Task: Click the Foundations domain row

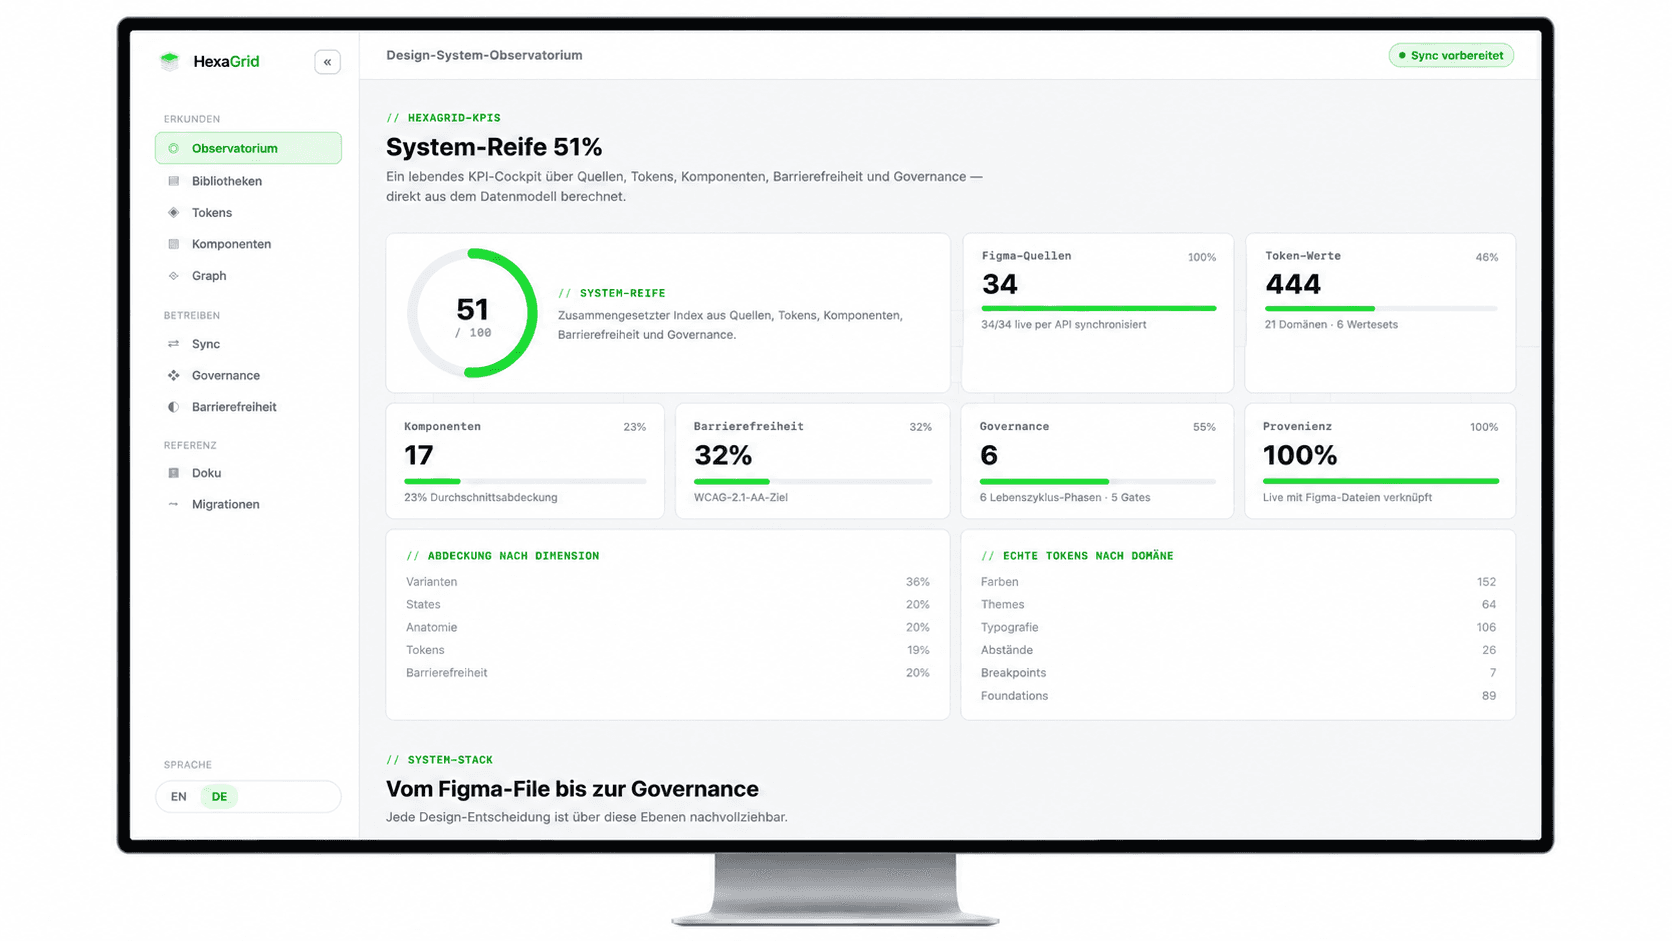Action: pos(1238,696)
